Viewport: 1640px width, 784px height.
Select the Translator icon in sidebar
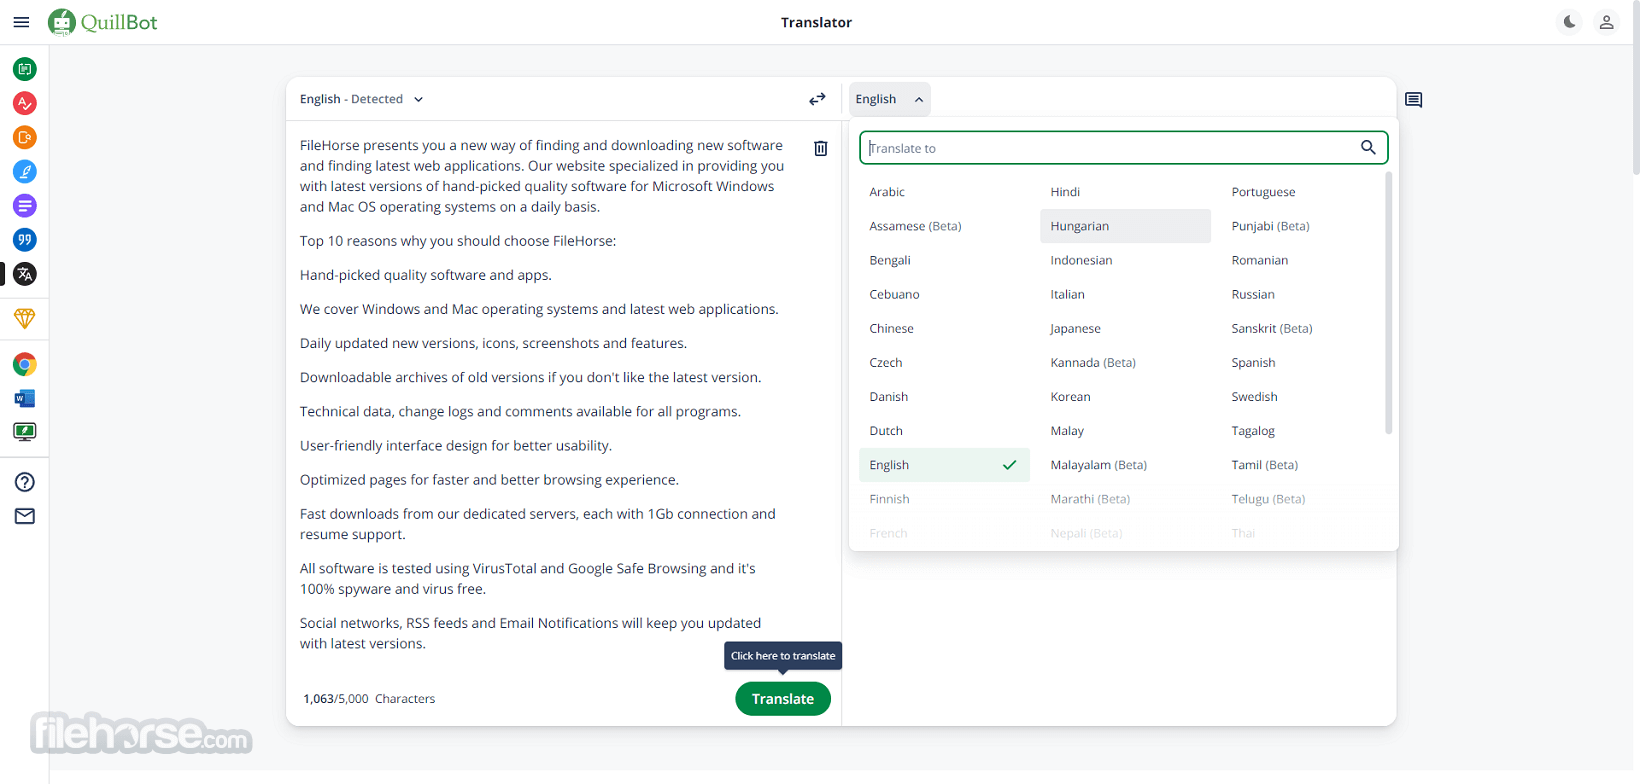25,274
